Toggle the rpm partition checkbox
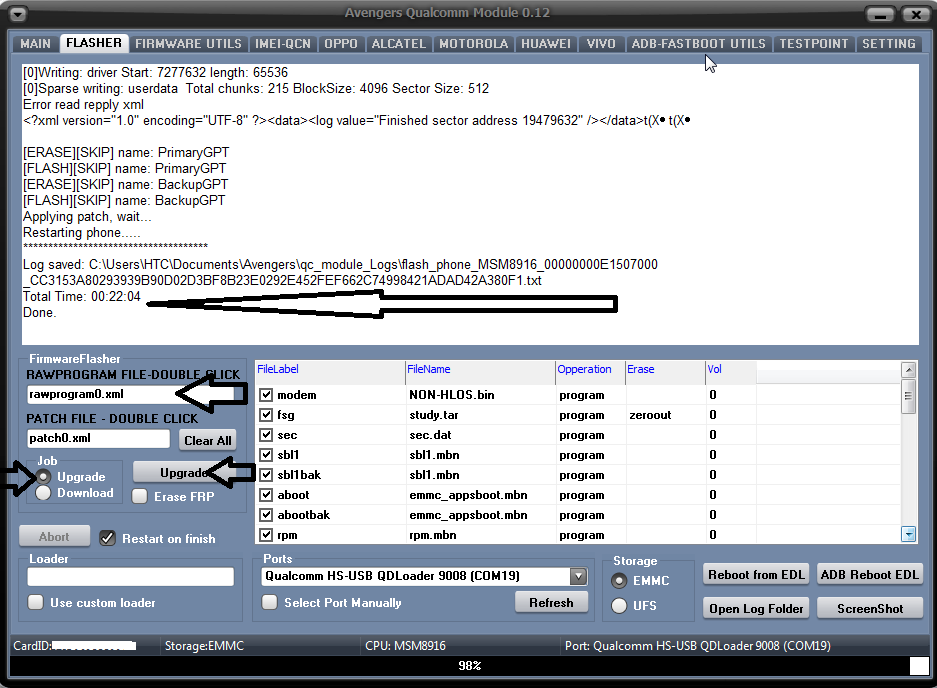Viewport: 937px width, 688px height. point(267,535)
